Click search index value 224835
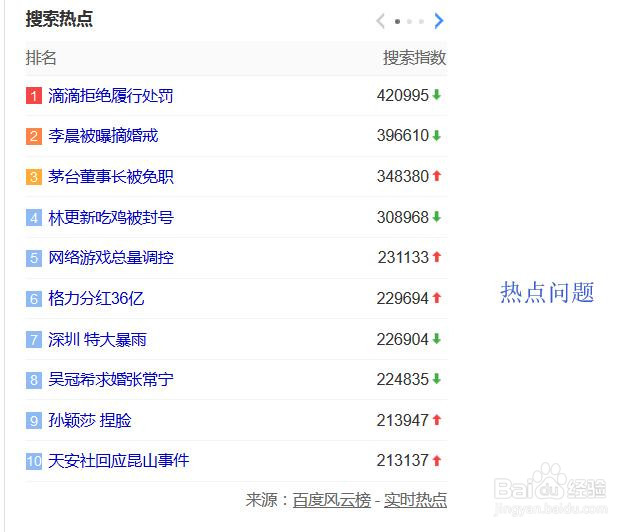644x532 pixels. 403,379
